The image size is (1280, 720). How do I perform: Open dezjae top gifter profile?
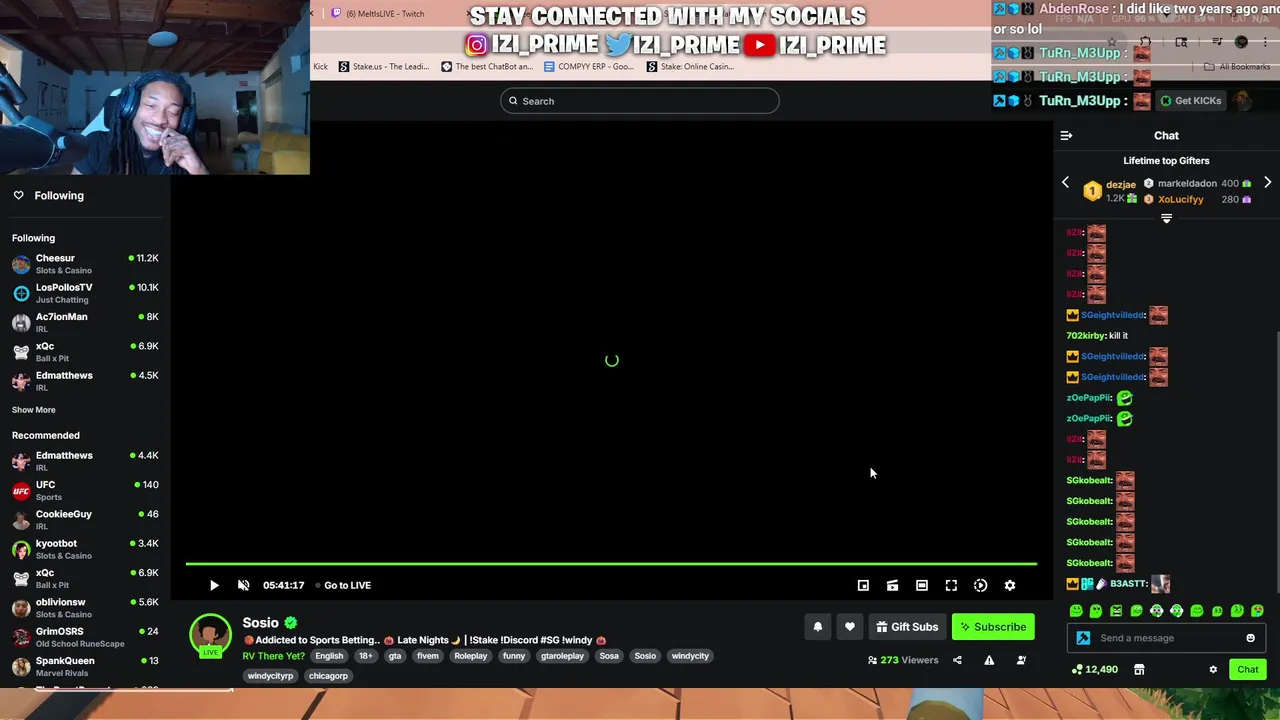1121,185
